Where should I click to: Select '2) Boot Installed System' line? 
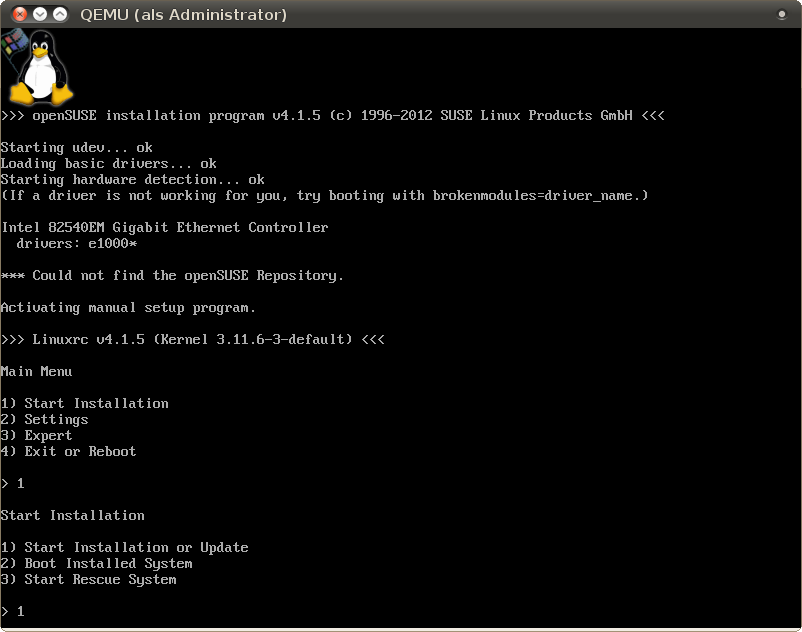(97, 563)
